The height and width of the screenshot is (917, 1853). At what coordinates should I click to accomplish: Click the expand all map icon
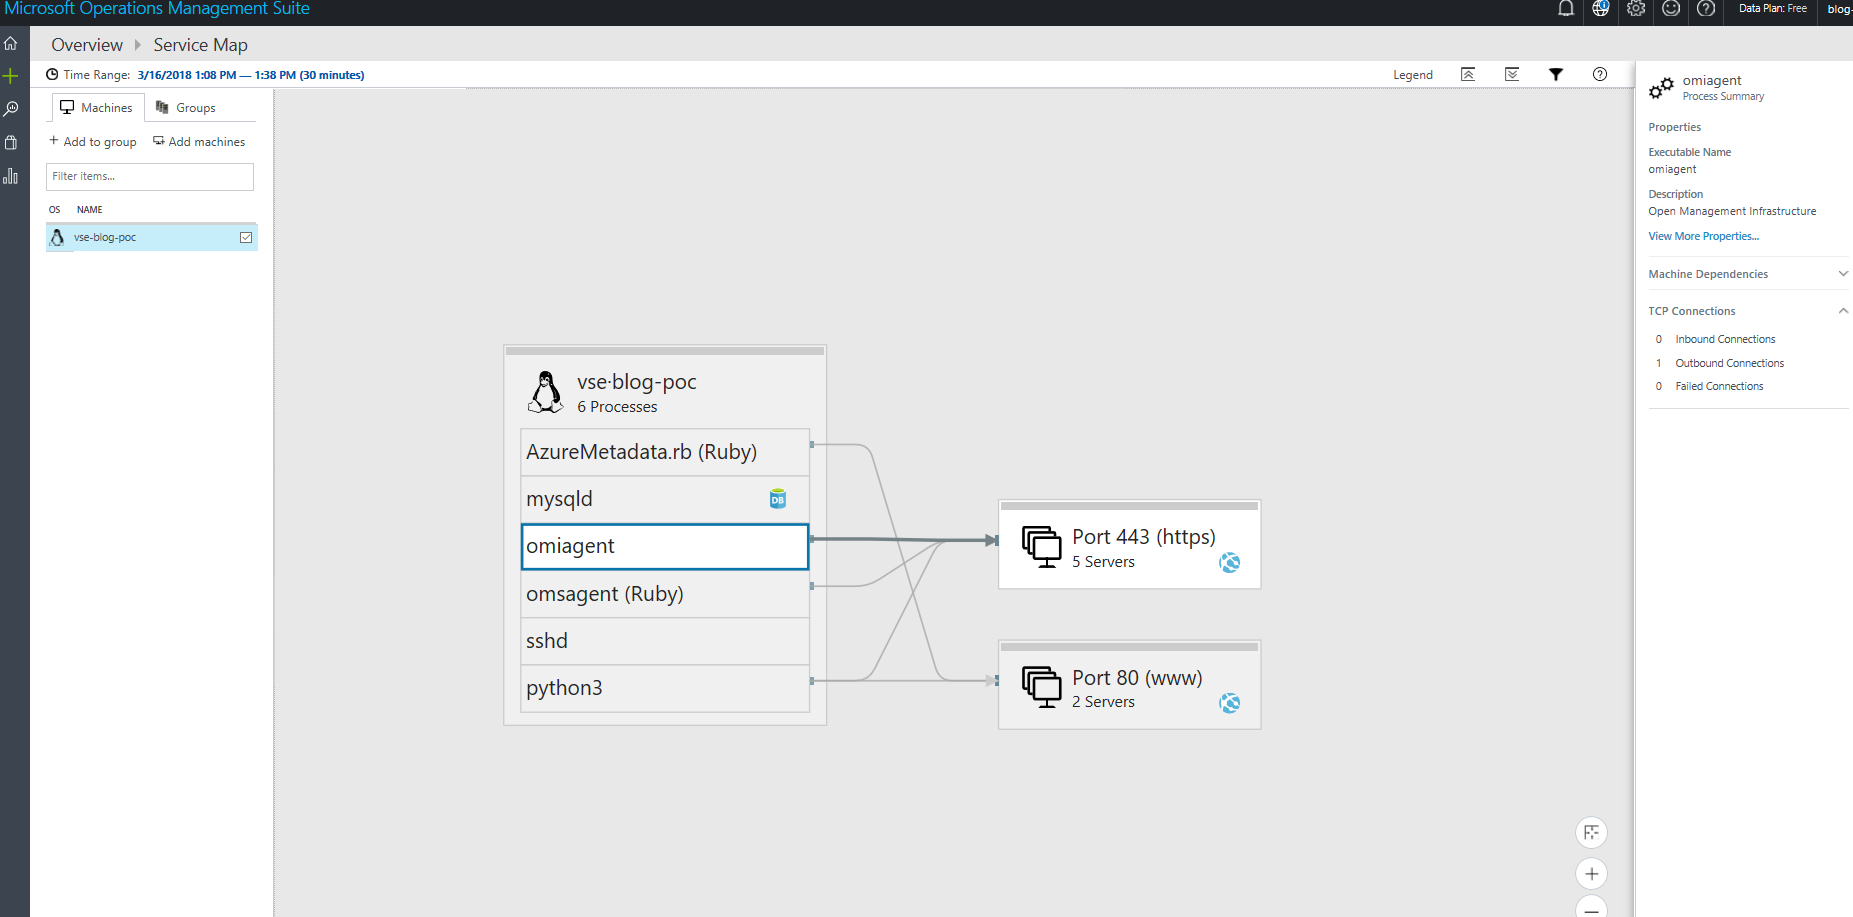[x=1512, y=74]
